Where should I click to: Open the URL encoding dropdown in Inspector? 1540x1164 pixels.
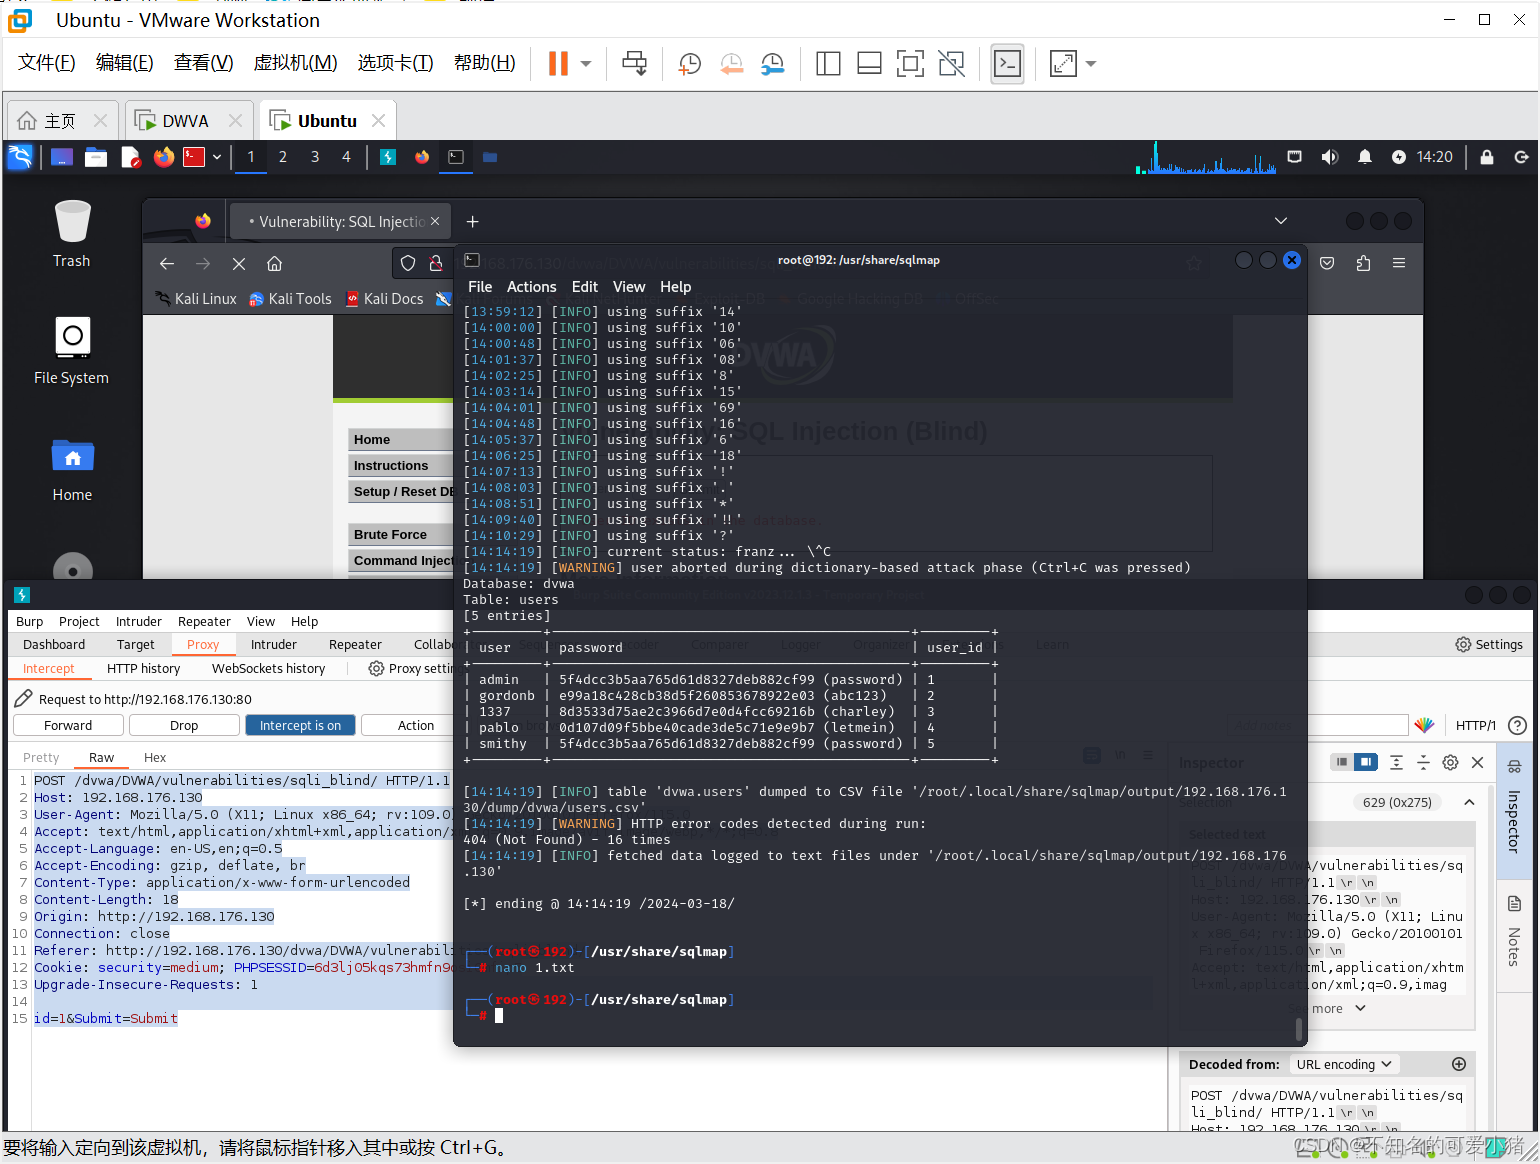coord(1344,1065)
